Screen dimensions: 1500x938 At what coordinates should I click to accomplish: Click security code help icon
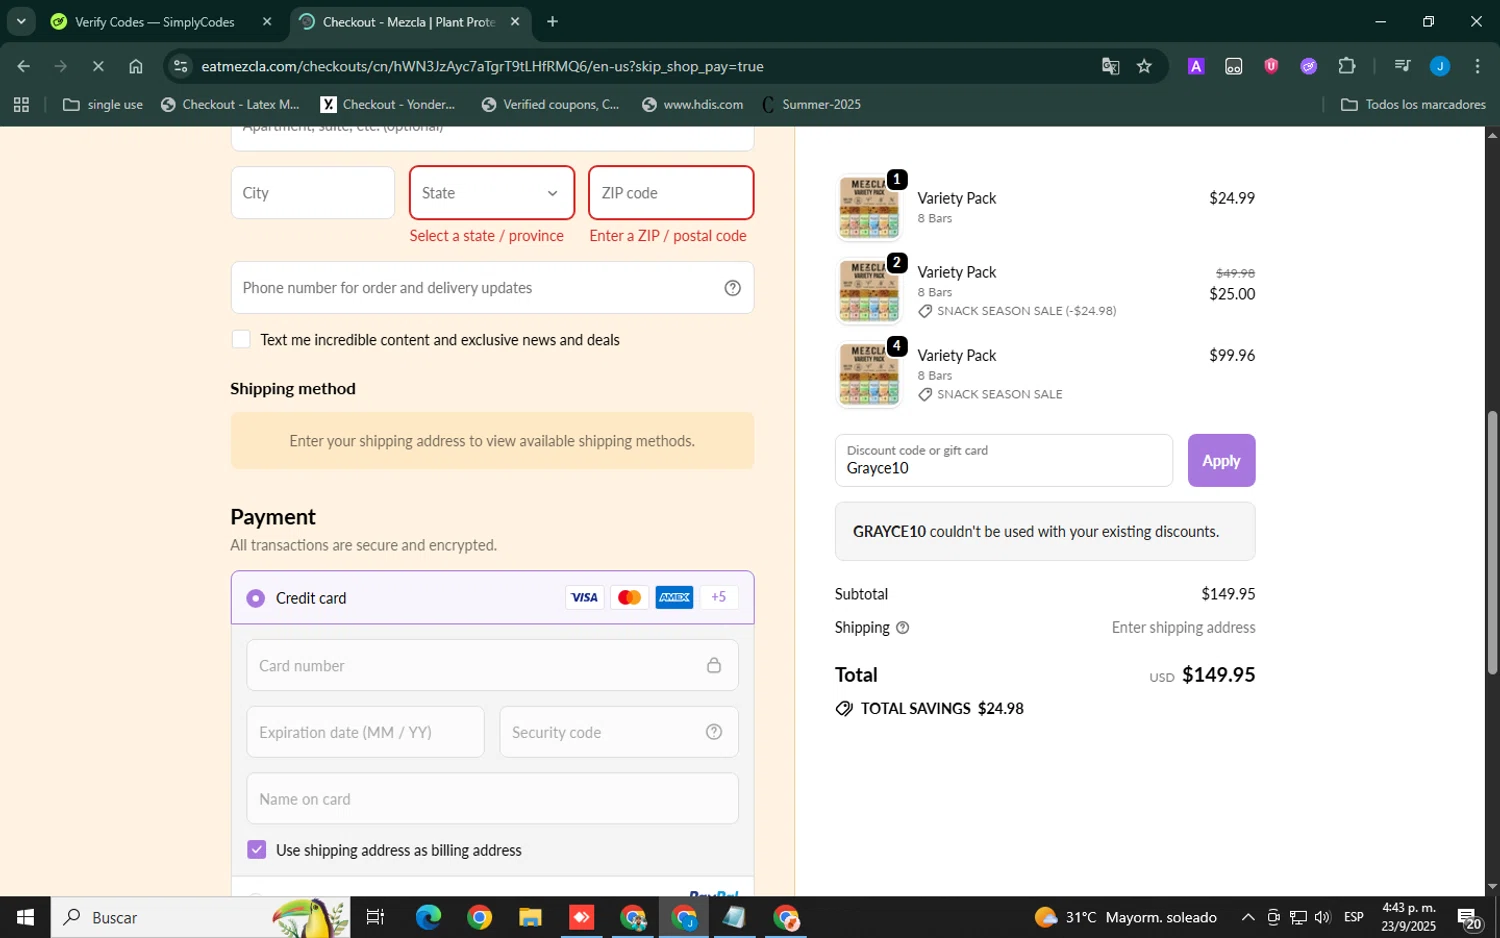(714, 732)
